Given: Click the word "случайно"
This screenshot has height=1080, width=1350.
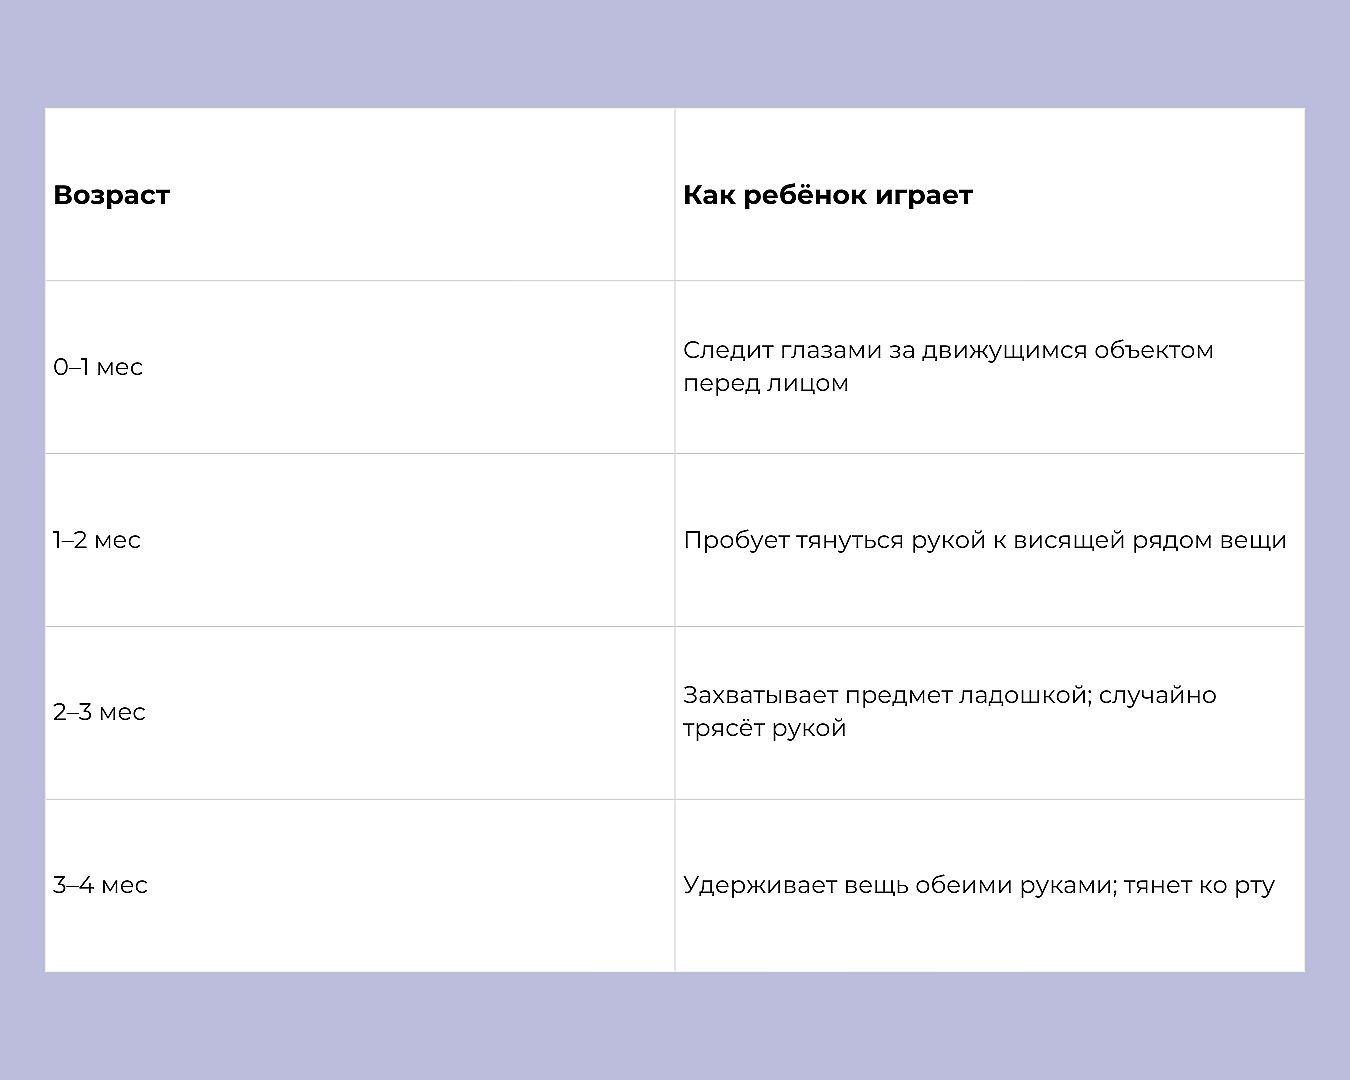Looking at the screenshot, I should (1157, 695).
